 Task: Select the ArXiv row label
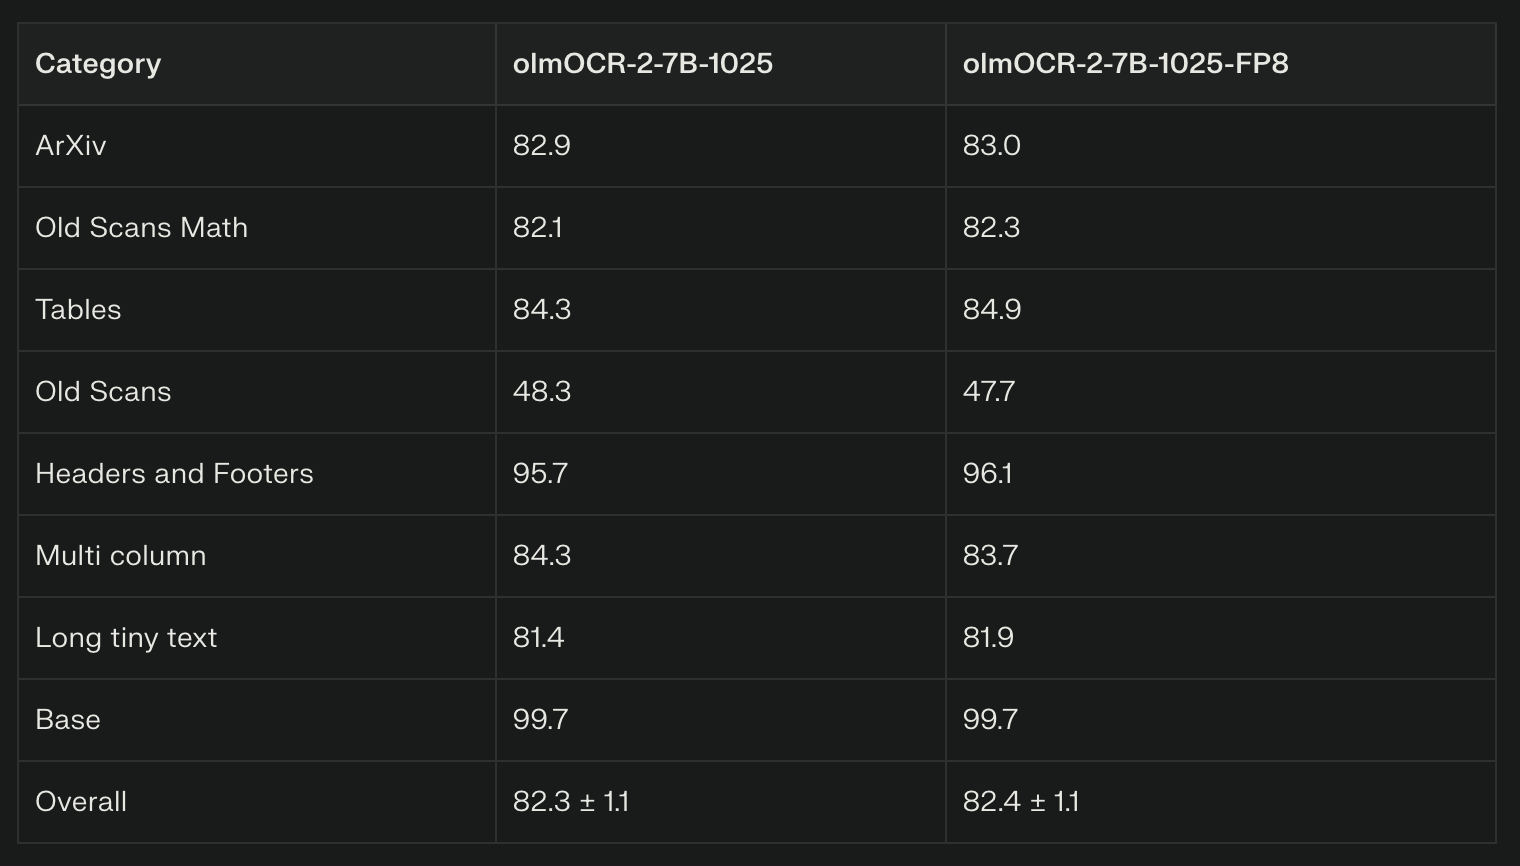point(71,146)
